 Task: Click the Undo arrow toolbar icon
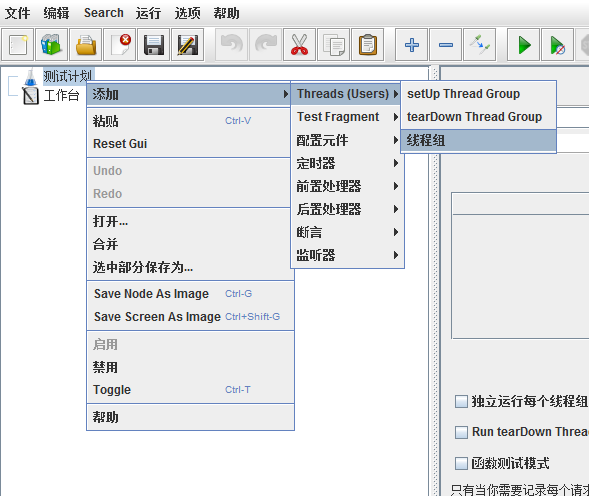pyautogui.click(x=231, y=45)
